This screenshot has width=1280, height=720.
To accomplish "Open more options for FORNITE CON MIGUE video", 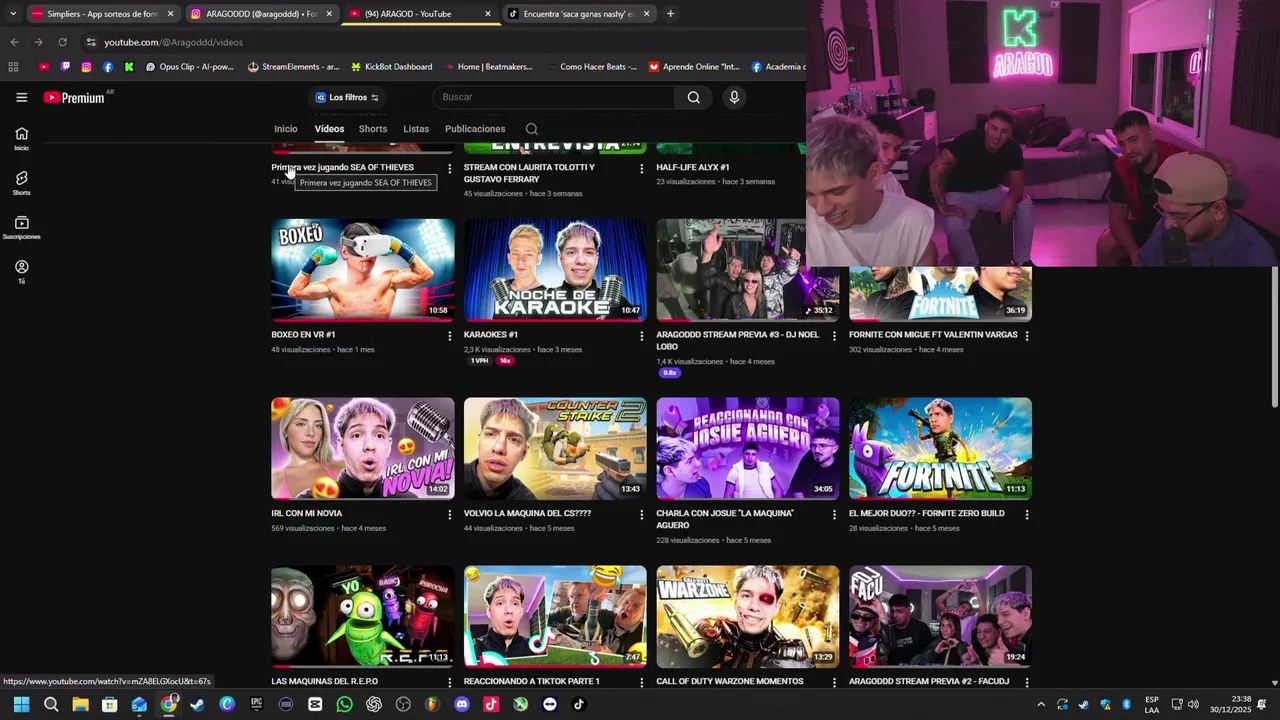I will click(1026, 336).
